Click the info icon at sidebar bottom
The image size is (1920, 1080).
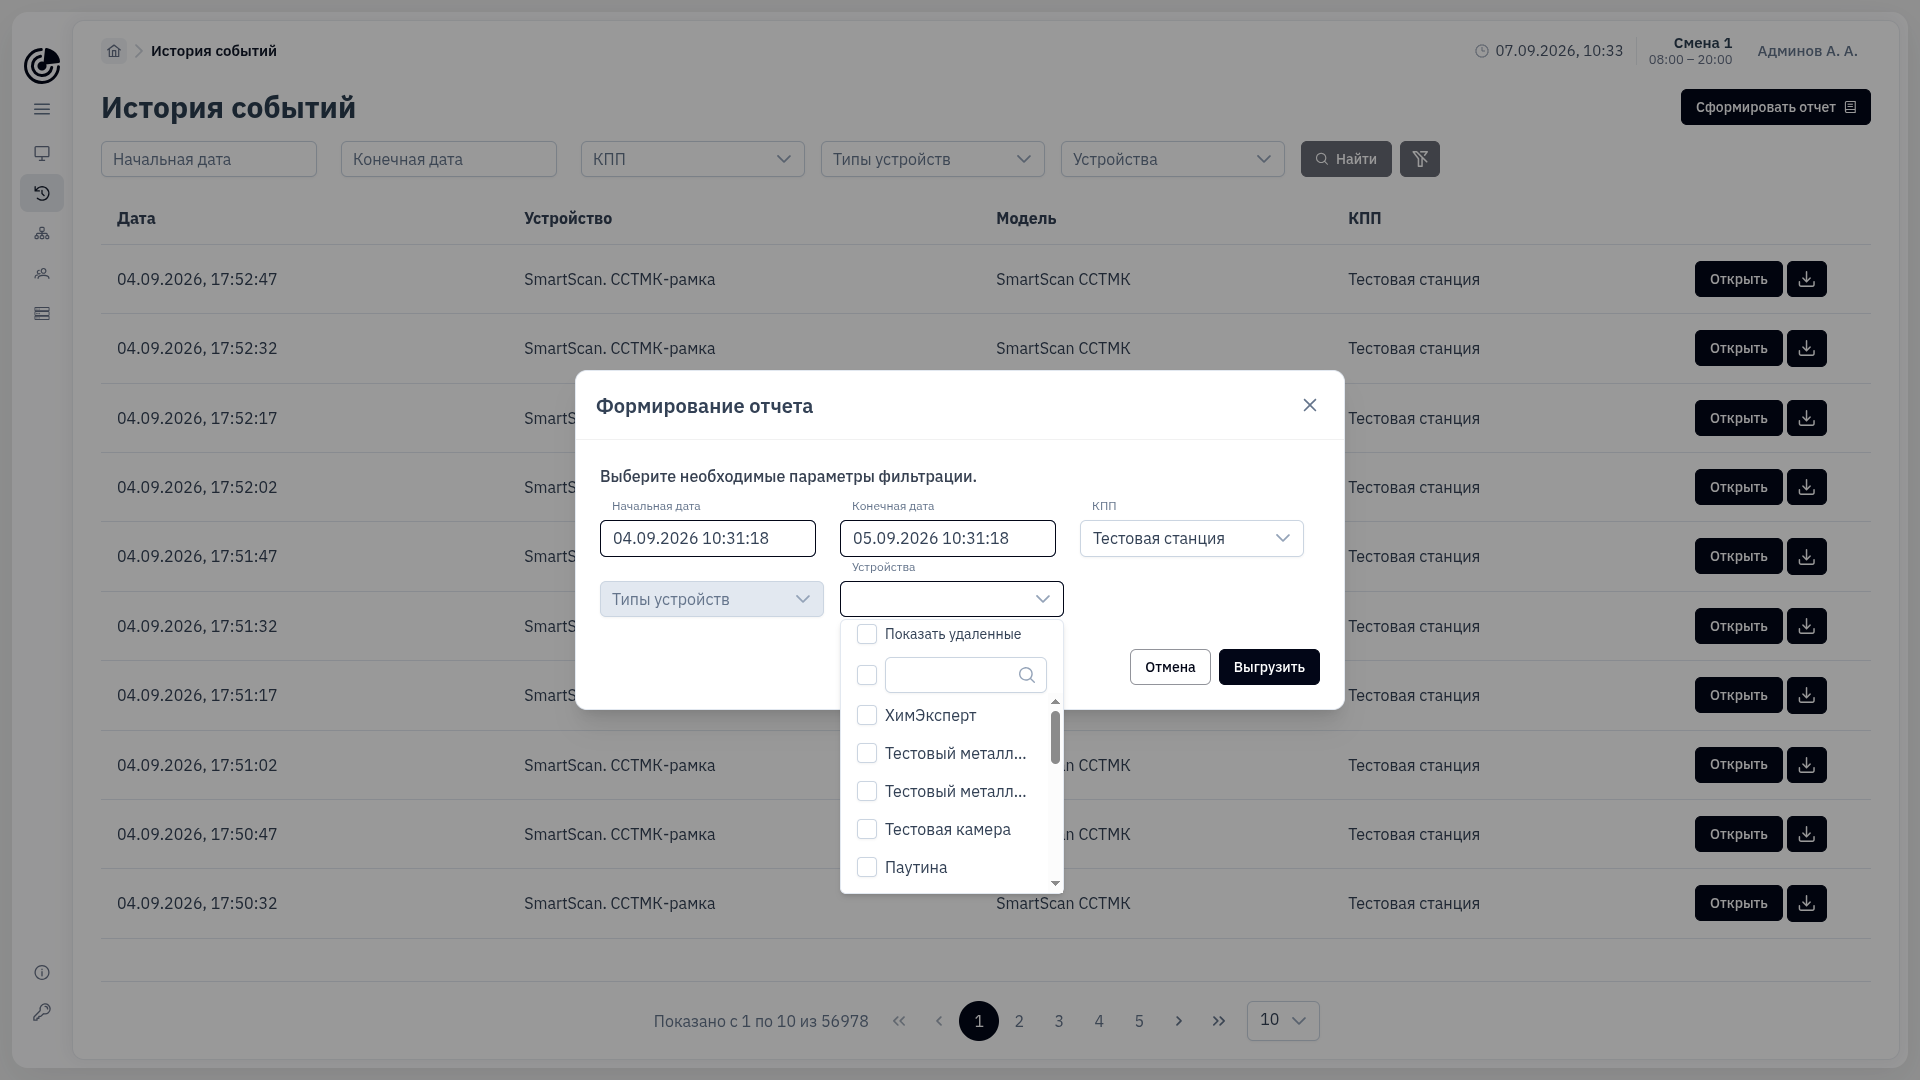pyautogui.click(x=42, y=973)
